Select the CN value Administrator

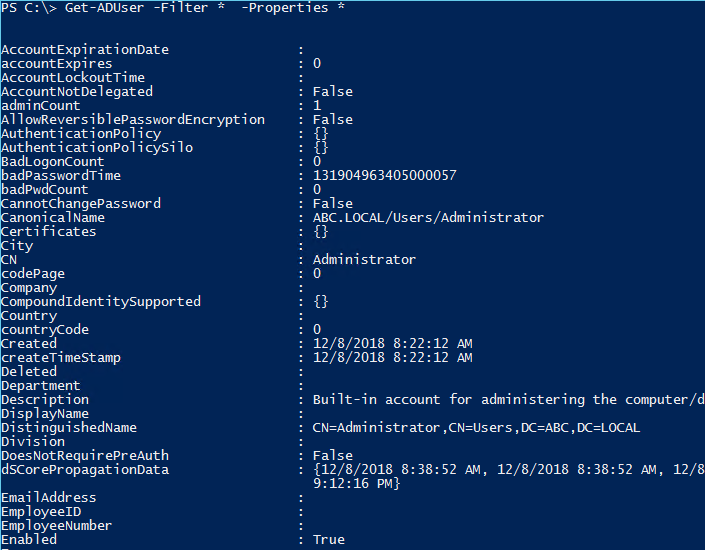(x=364, y=259)
